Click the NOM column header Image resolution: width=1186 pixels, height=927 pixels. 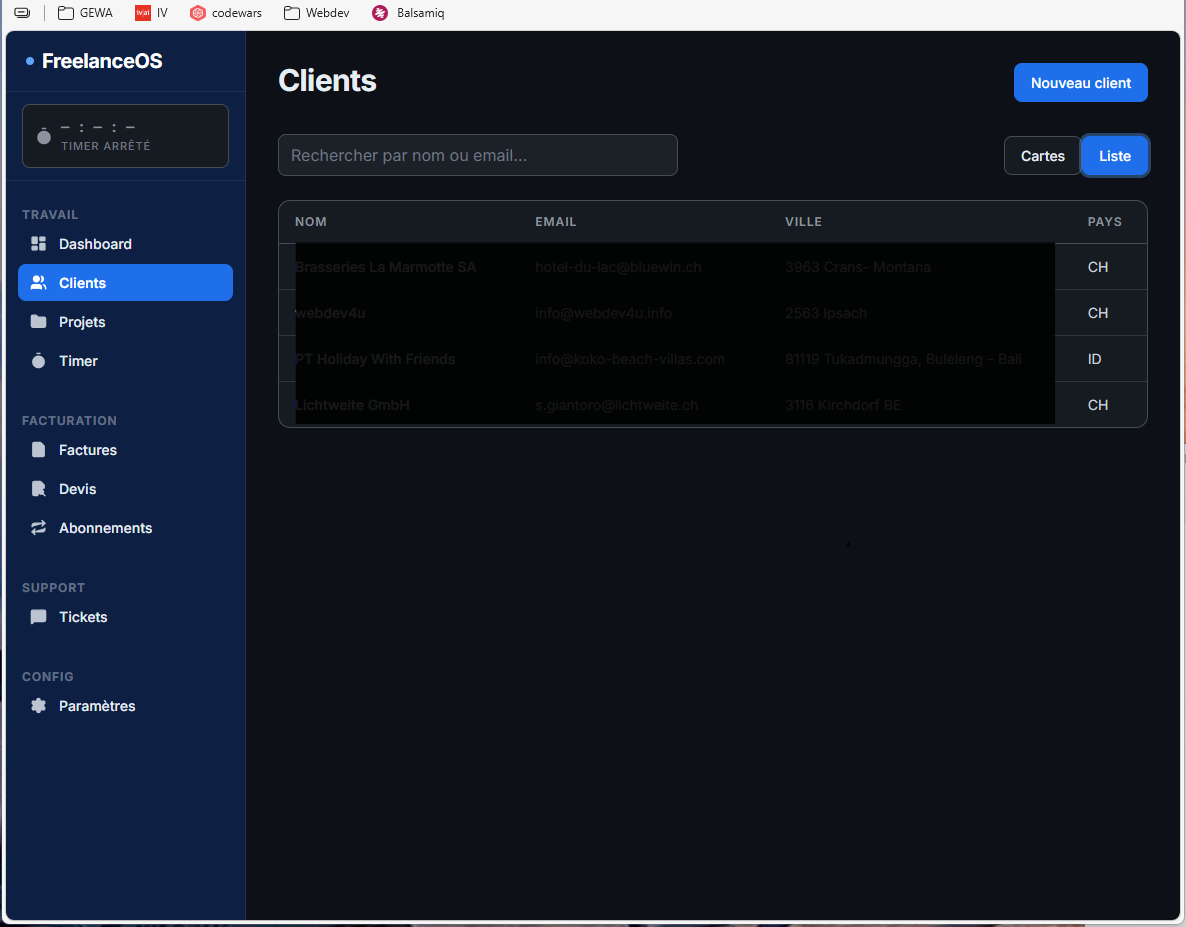point(311,222)
